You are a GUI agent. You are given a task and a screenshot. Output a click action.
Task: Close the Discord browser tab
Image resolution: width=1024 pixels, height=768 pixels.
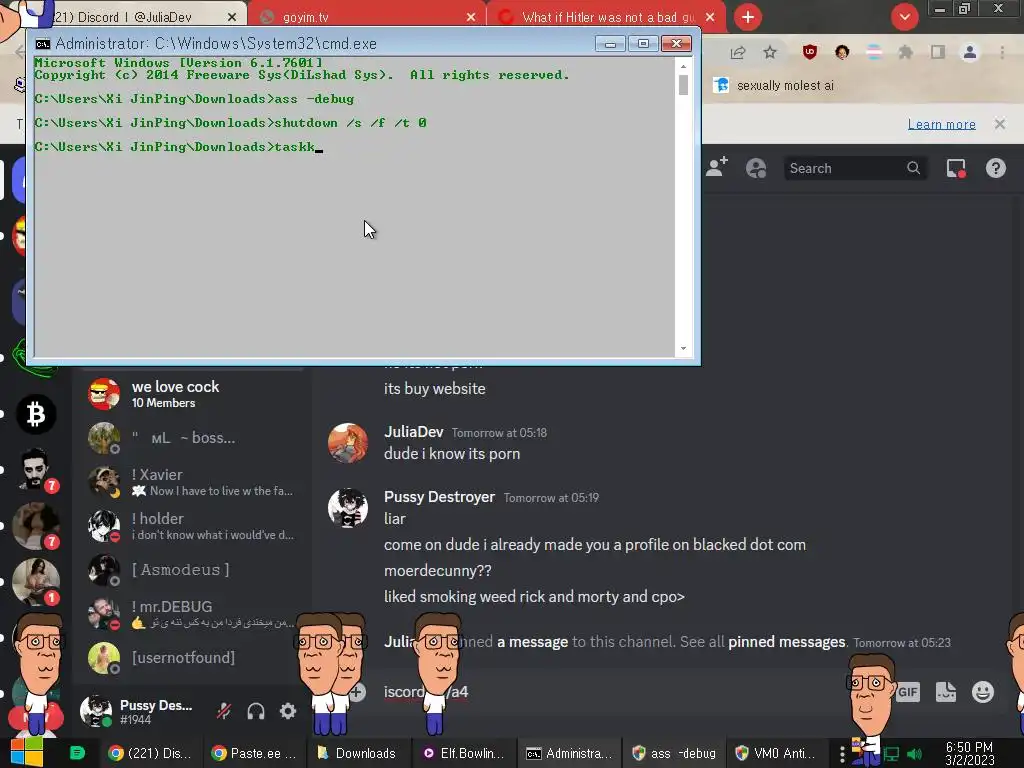point(232,17)
